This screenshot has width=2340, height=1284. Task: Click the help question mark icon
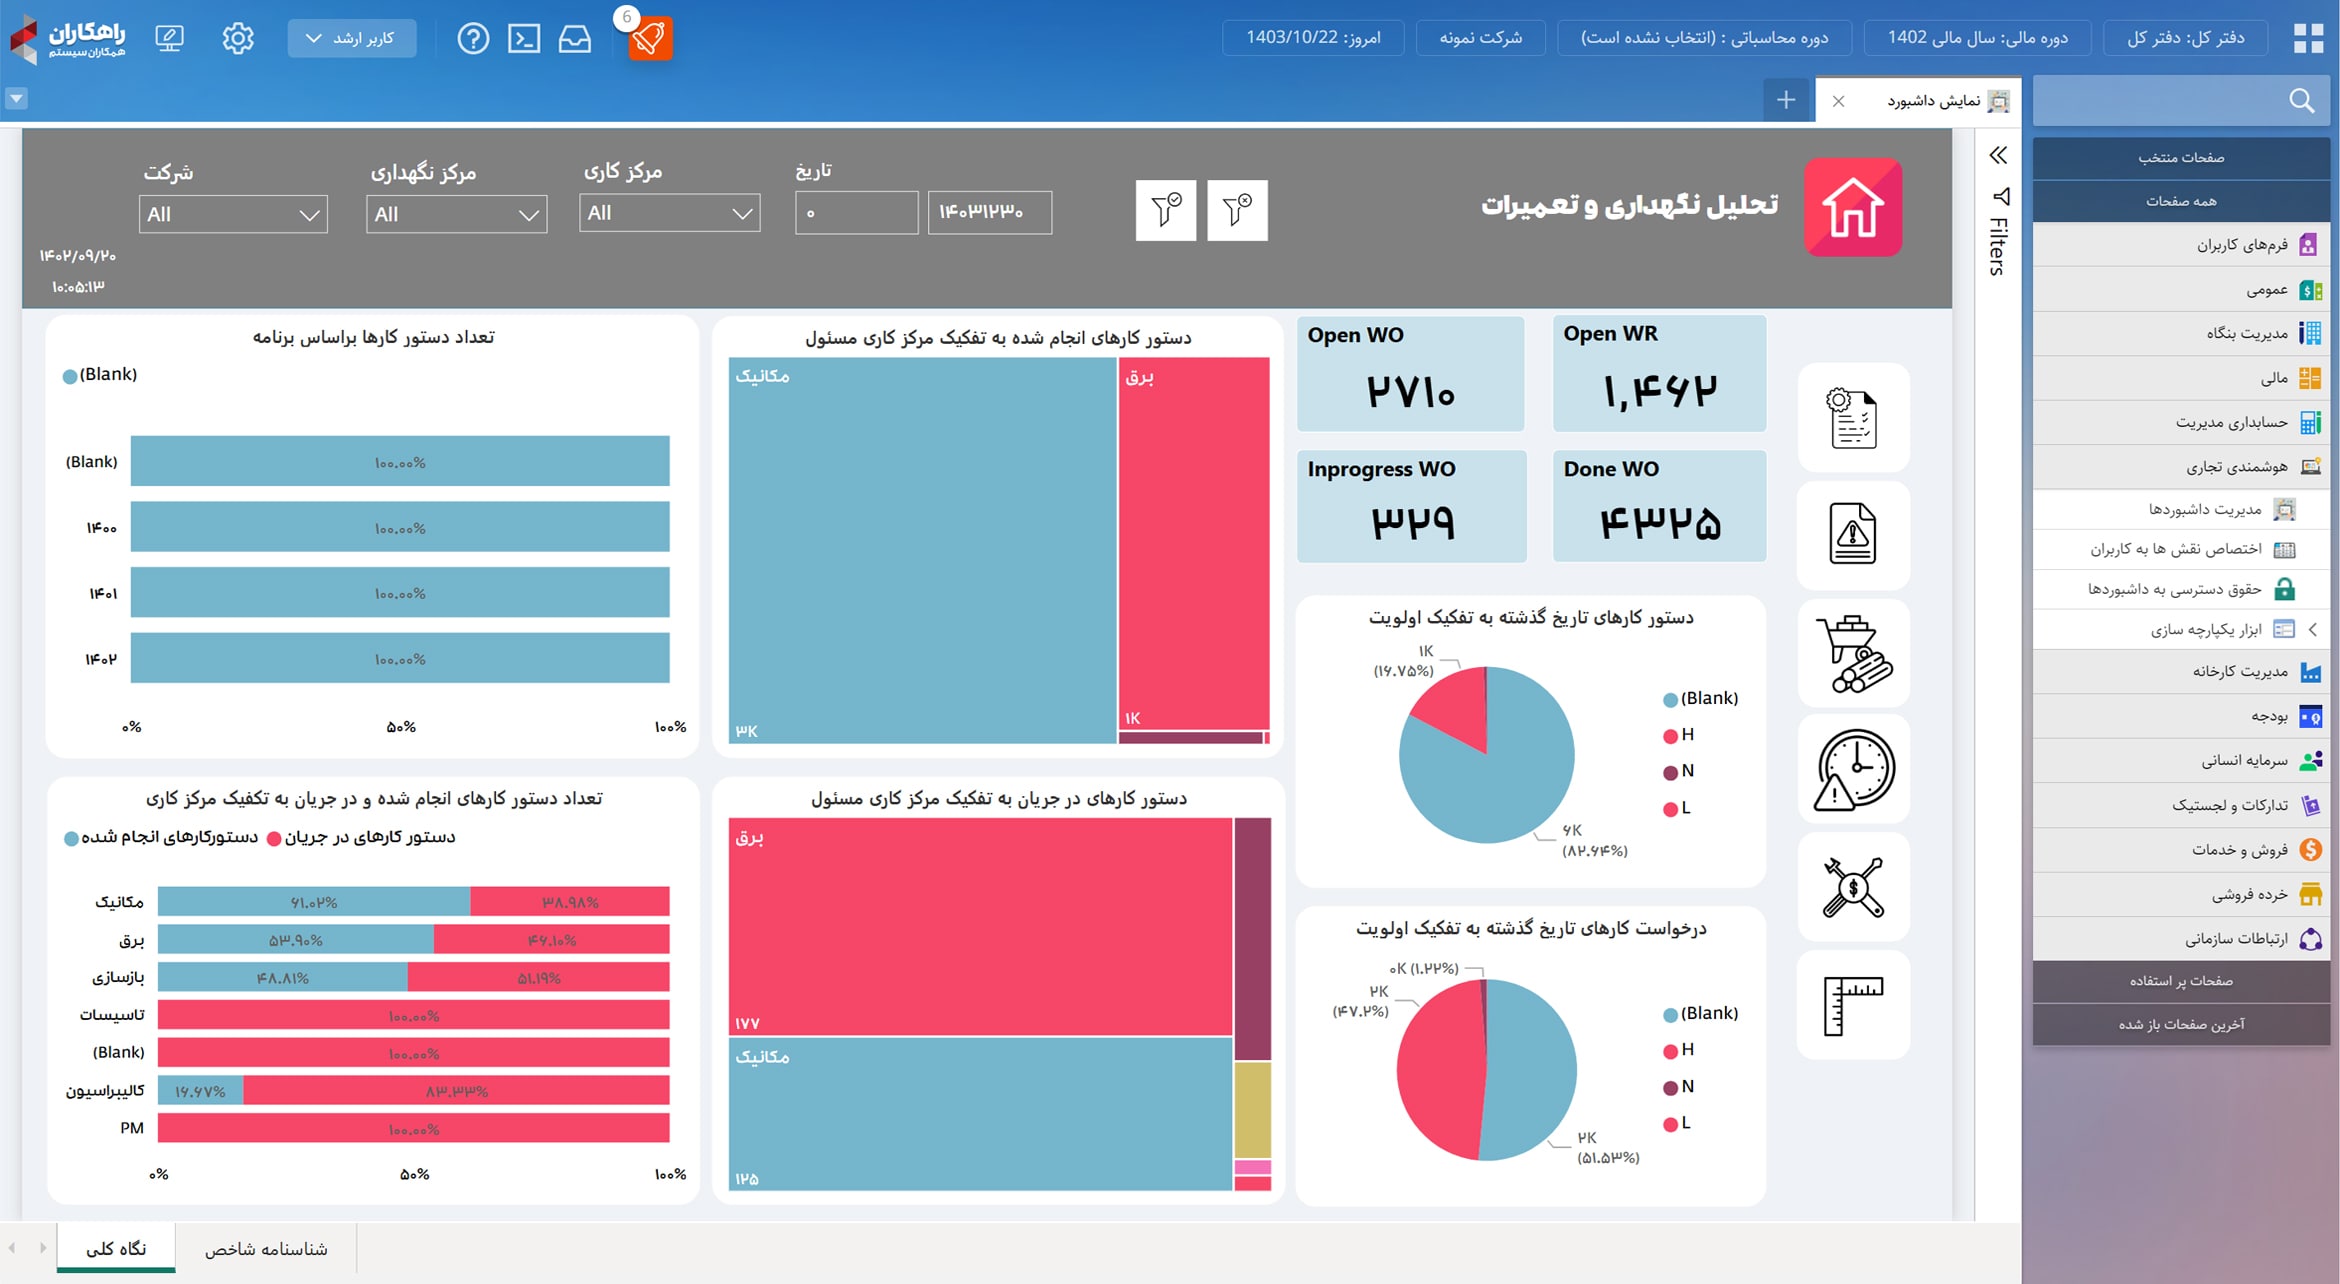[473, 39]
